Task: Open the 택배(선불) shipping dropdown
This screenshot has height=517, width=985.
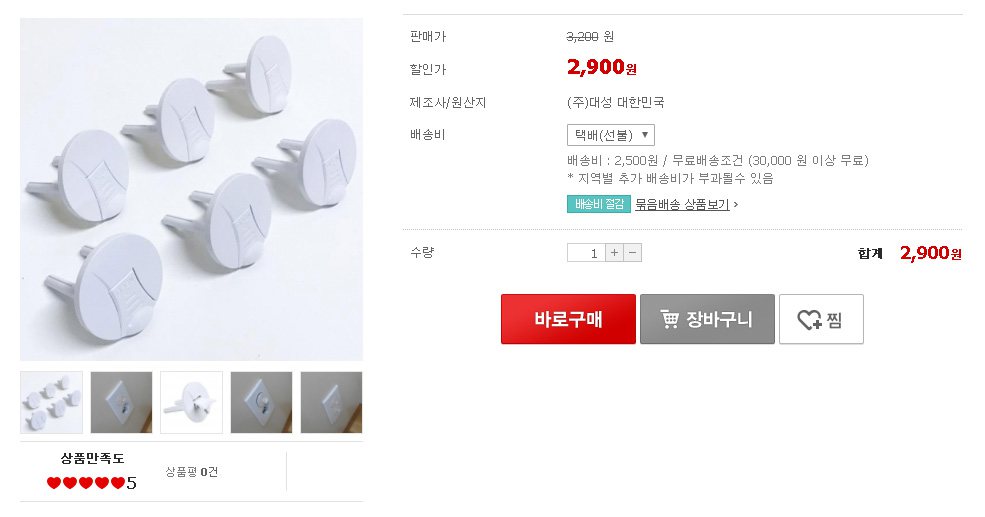Action: [x=610, y=135]
